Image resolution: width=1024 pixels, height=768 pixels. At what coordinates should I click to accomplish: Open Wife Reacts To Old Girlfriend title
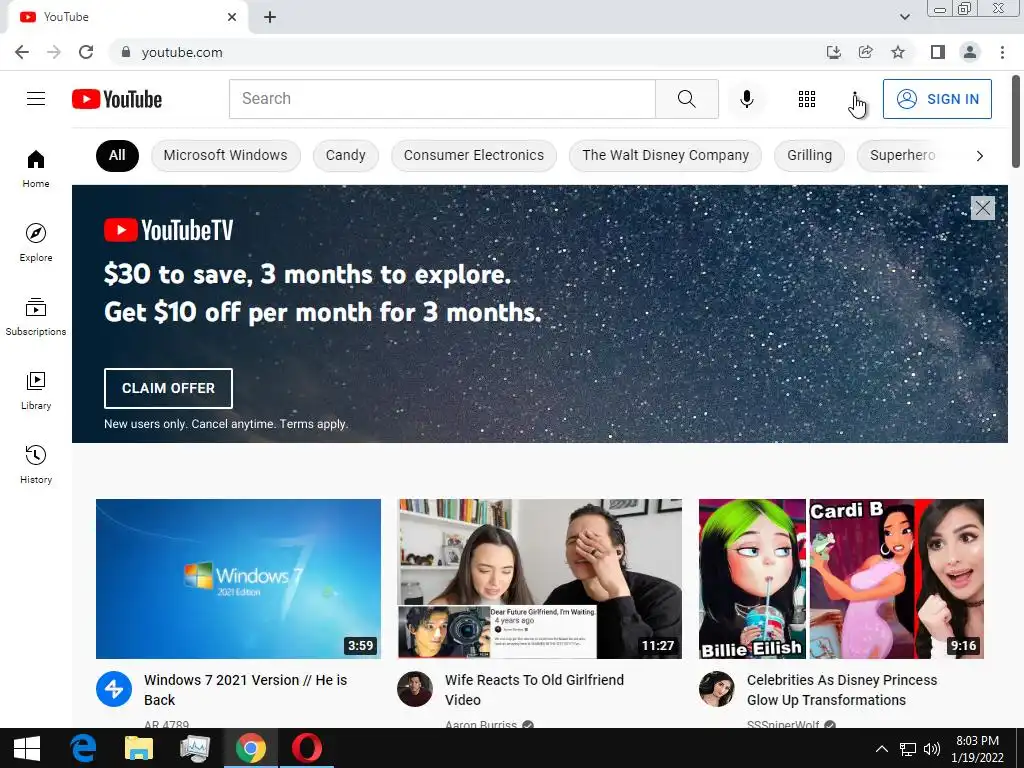(534, 690)
